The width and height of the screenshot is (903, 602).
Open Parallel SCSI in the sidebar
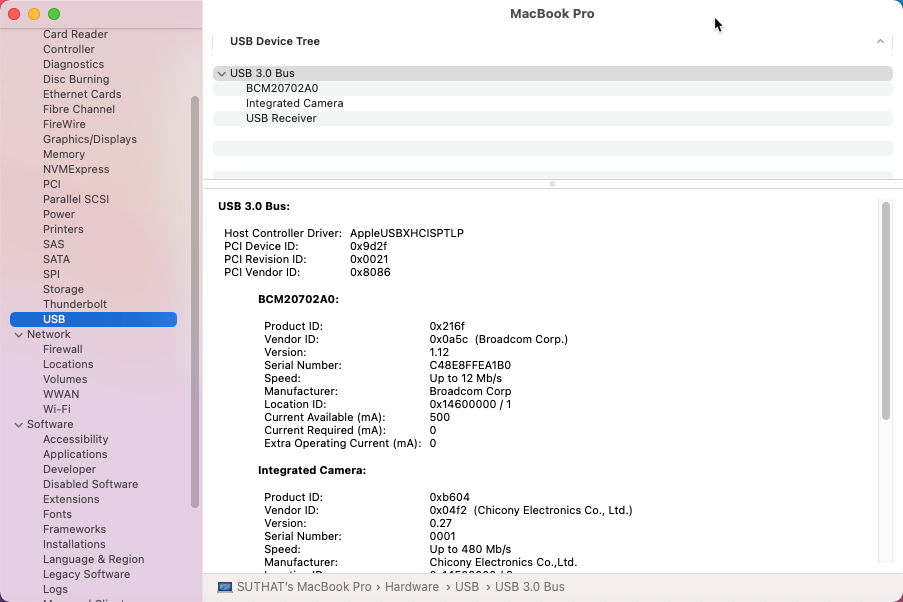coord(76,199)
